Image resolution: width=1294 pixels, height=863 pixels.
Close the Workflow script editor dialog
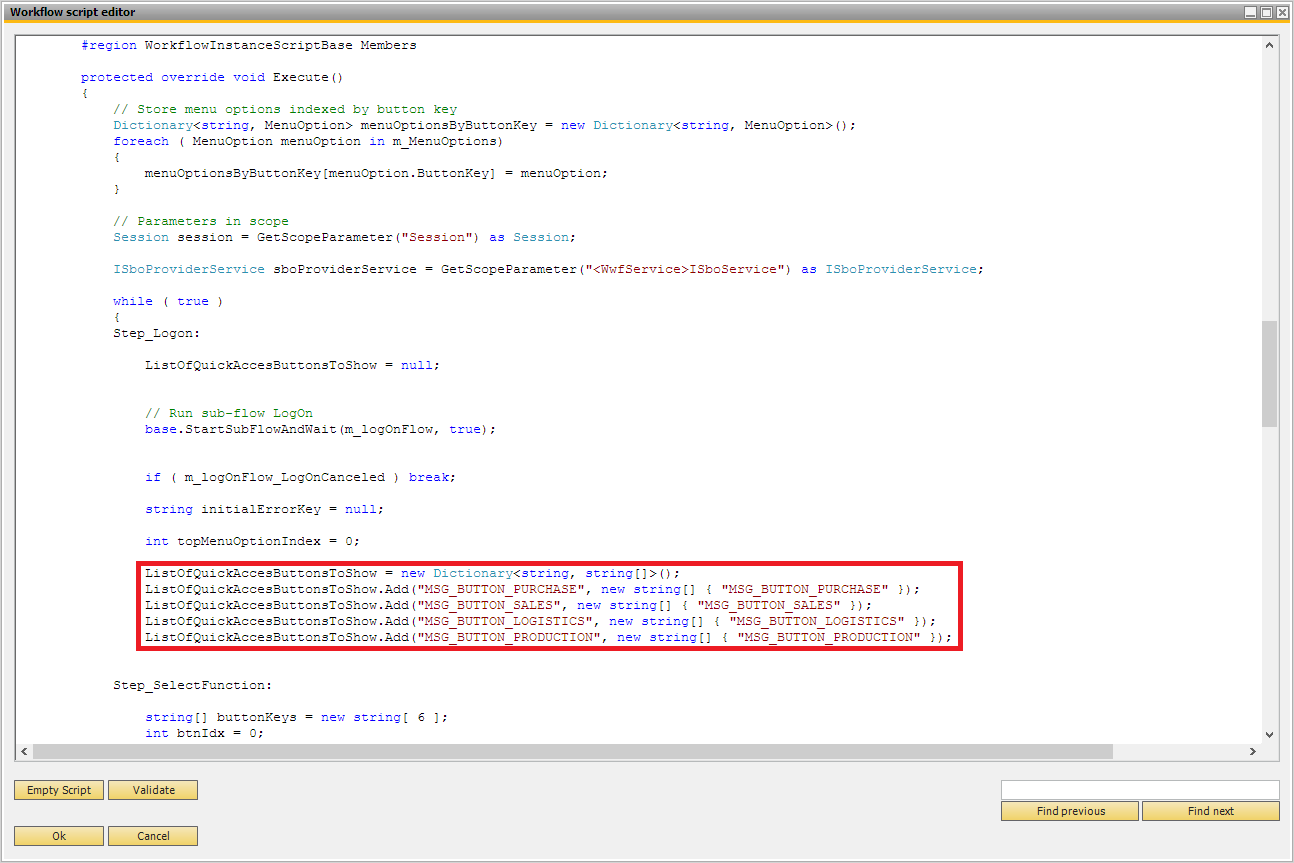[x=1282, y=12]
